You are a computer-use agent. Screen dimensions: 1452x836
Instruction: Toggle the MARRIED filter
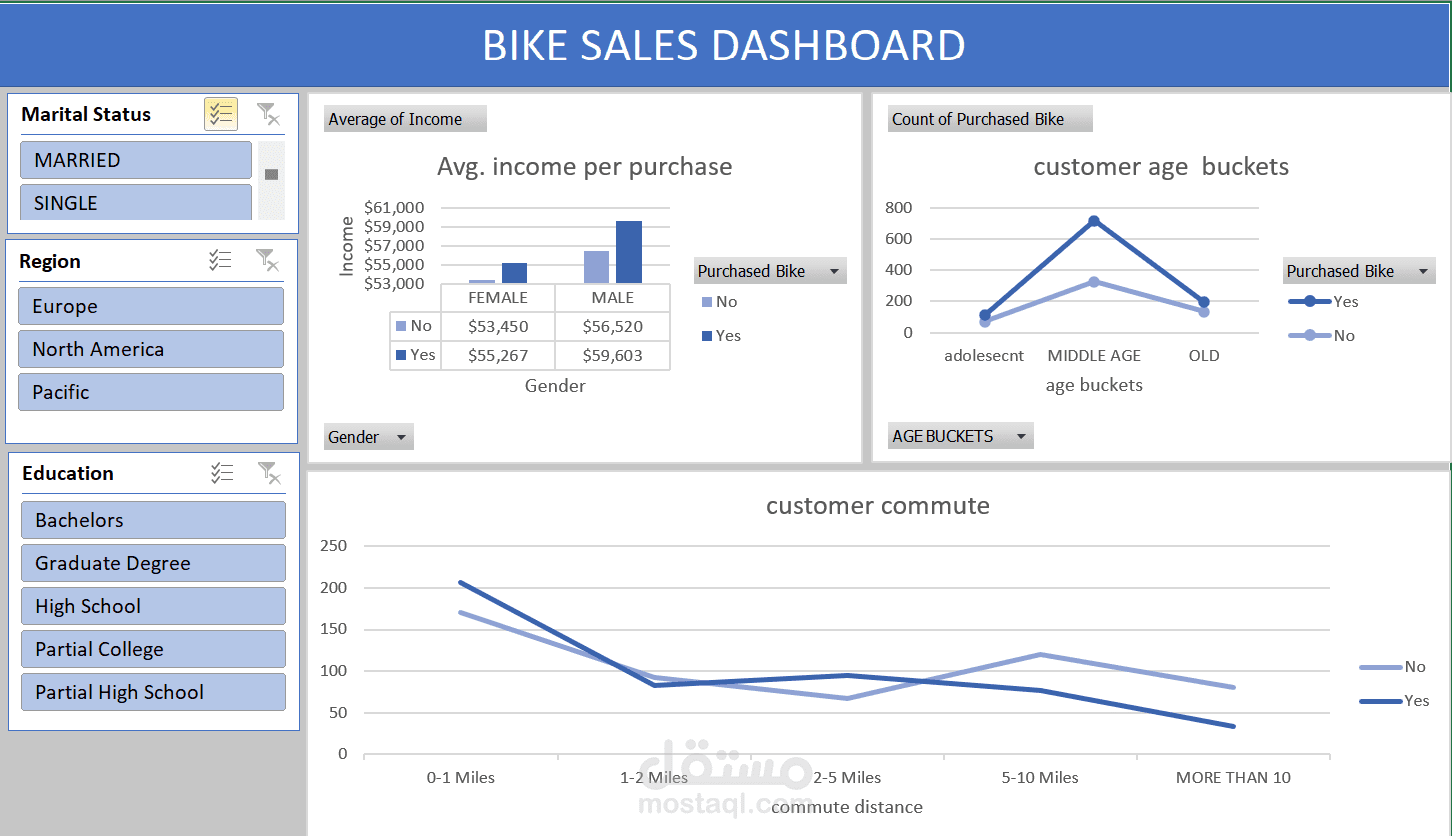135,160
